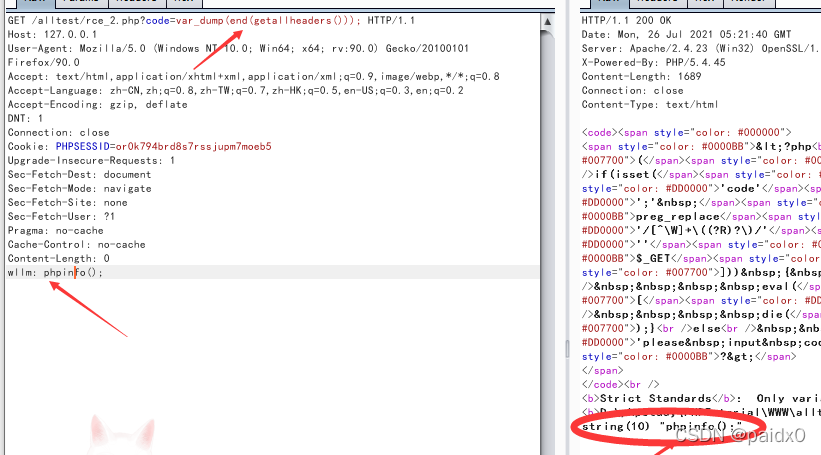This screenshot has width=821, height=455.
Task: Click the Accept-Language header line
Action: [x=236, y=91]
